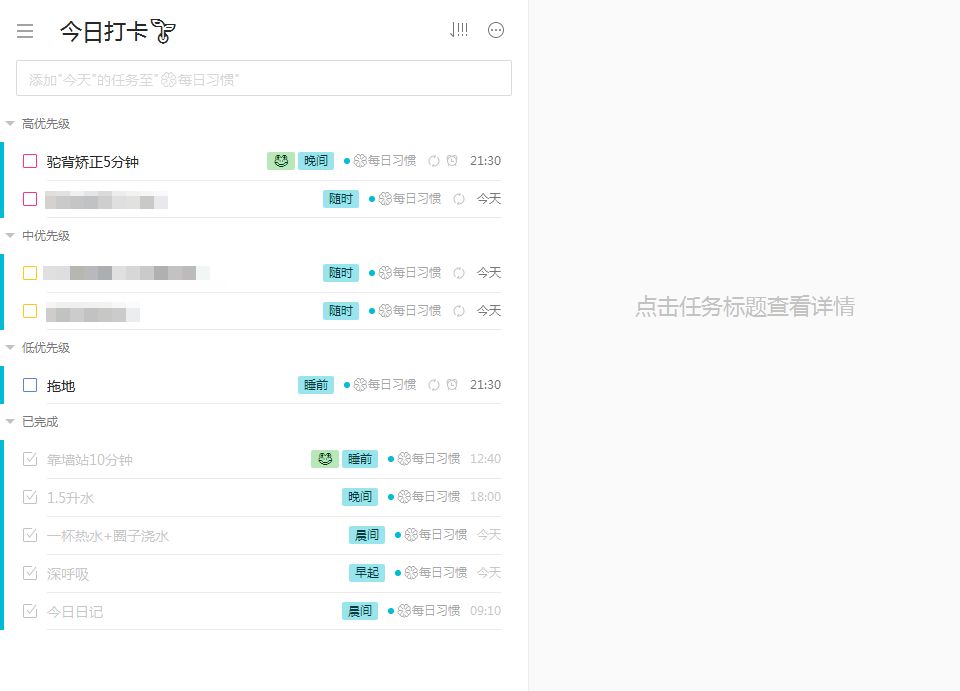Click the 21:30 due time on 拖地
The image size is (960, 691).
tap(485, 385)
